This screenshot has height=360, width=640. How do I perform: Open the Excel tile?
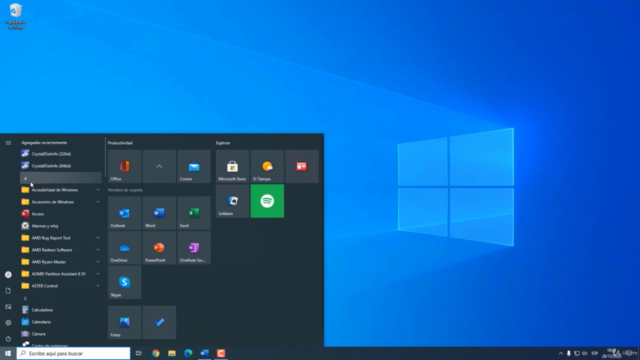(194, 213)
